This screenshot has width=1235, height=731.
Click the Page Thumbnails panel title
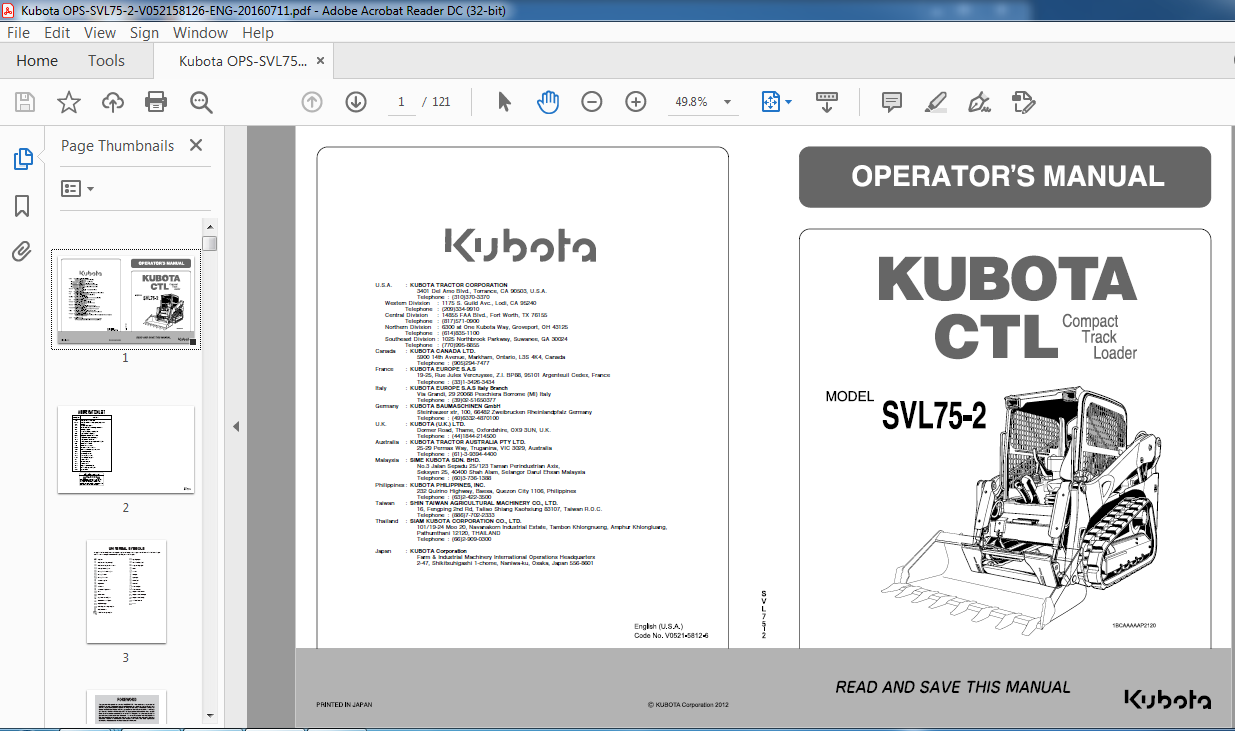click(117, 145)
